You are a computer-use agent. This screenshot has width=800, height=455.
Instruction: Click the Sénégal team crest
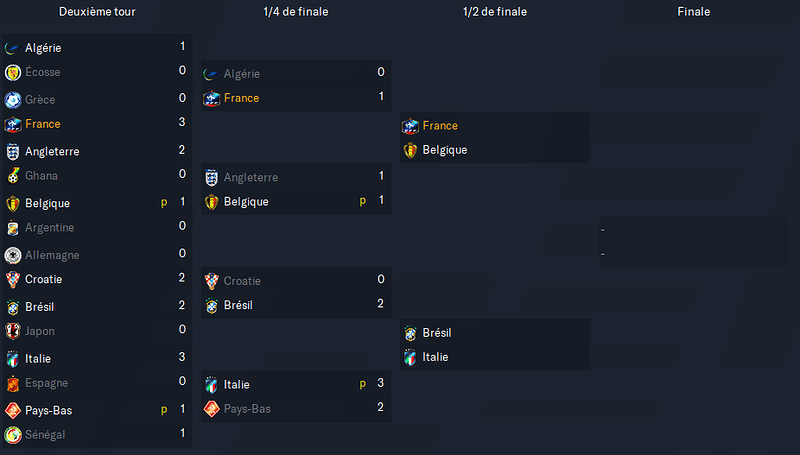point(13,435)
